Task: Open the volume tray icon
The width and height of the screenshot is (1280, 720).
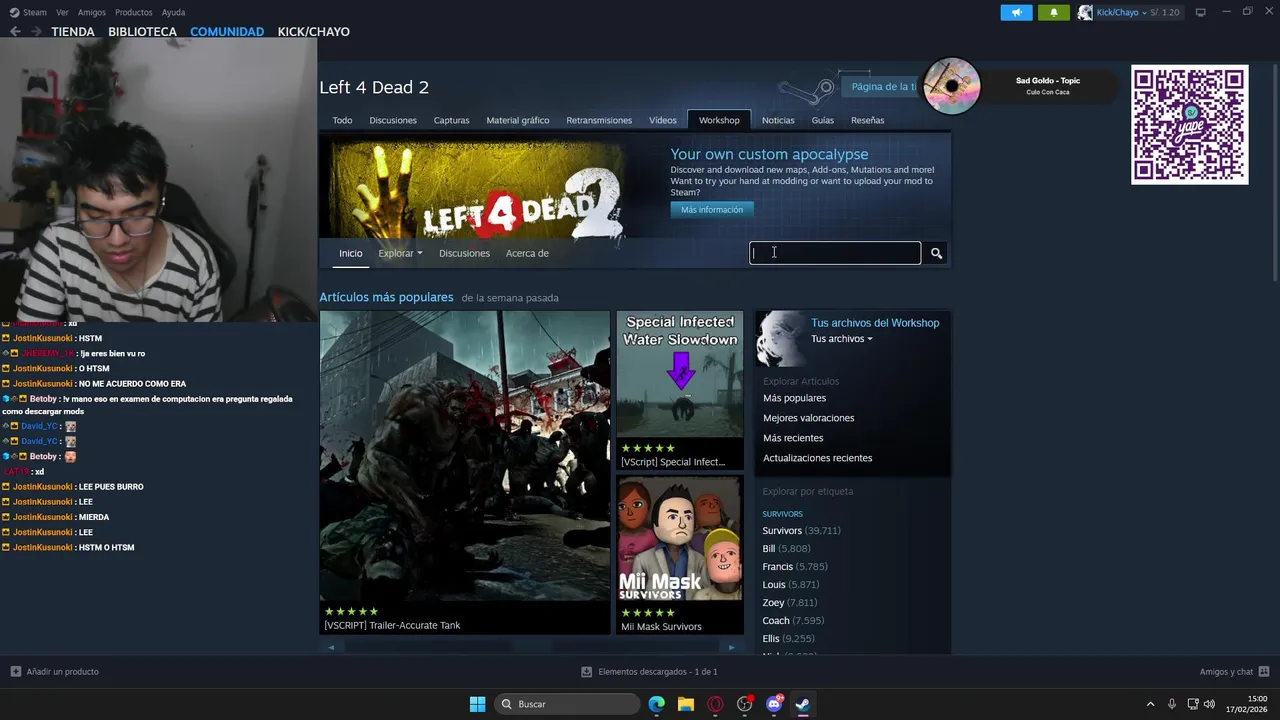Action: tap(1209, 704)
